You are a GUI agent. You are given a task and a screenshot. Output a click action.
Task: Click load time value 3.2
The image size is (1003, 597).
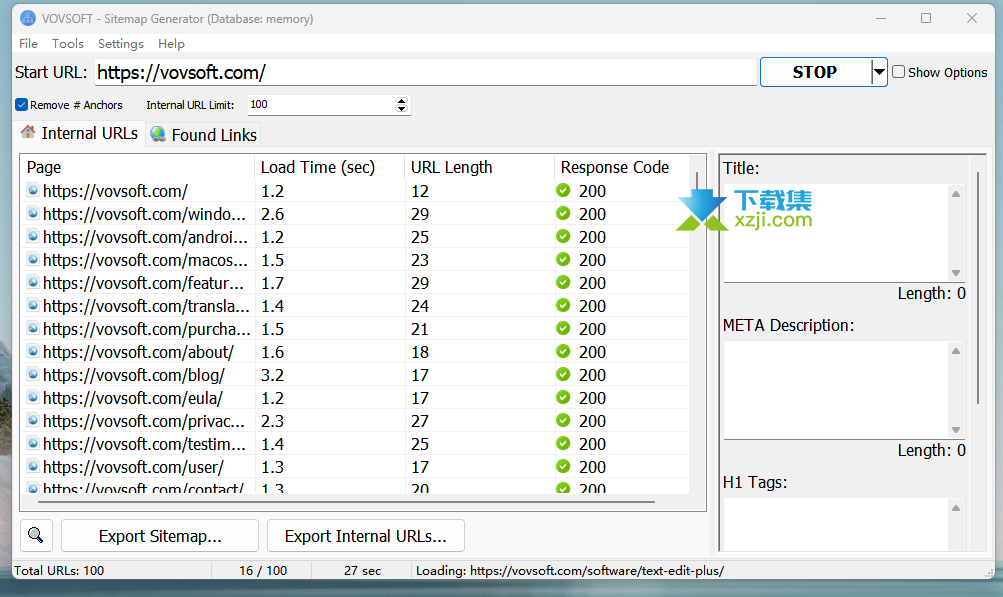272,375
